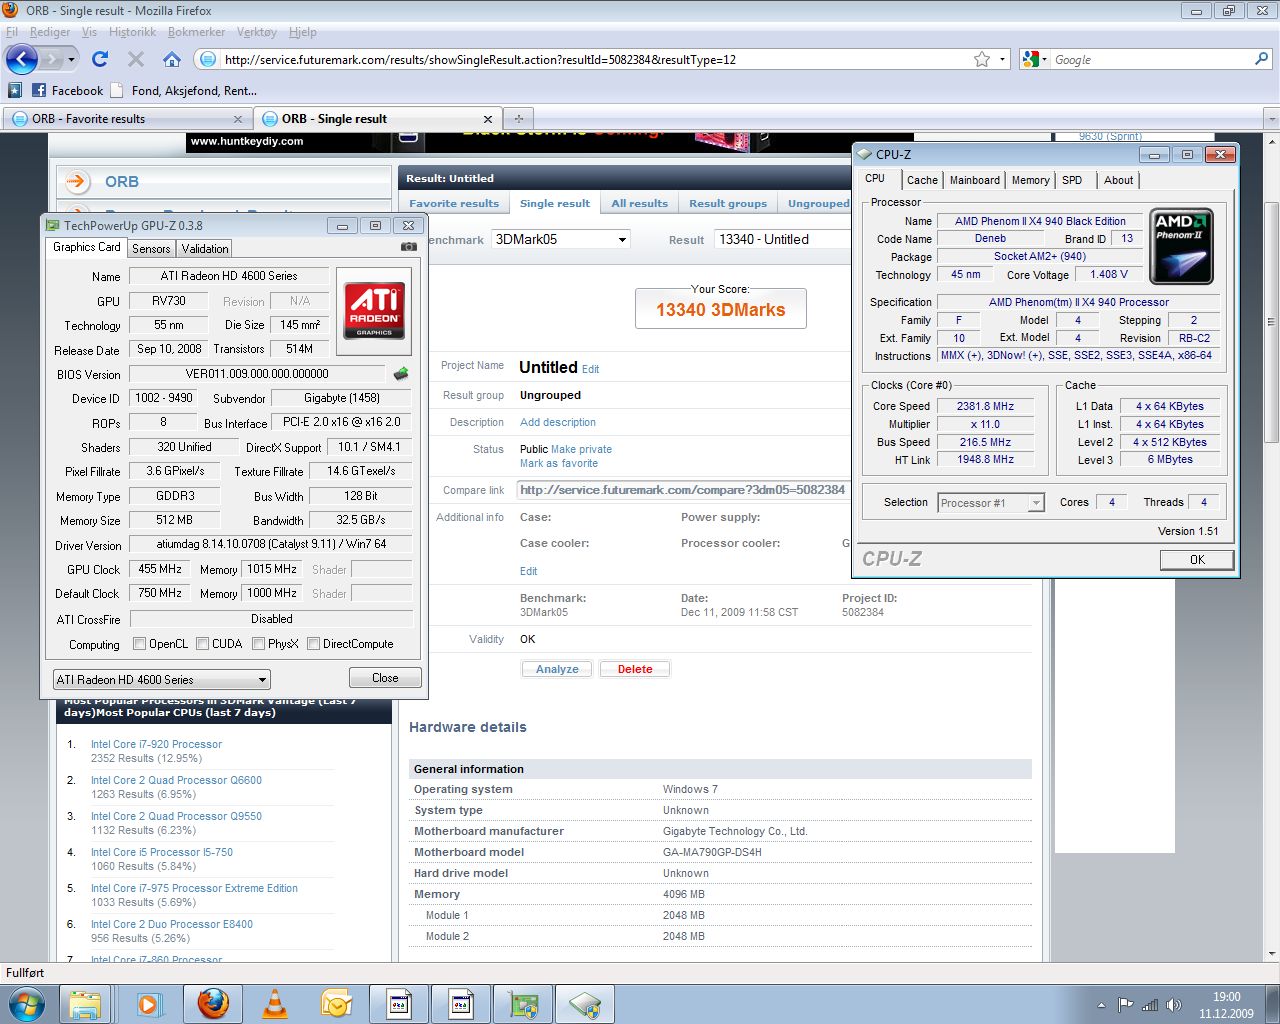The height and width of the screenshot is (1024, 1280).
Task: Select the compare link URL field
Action: click(x=683, y=490)
